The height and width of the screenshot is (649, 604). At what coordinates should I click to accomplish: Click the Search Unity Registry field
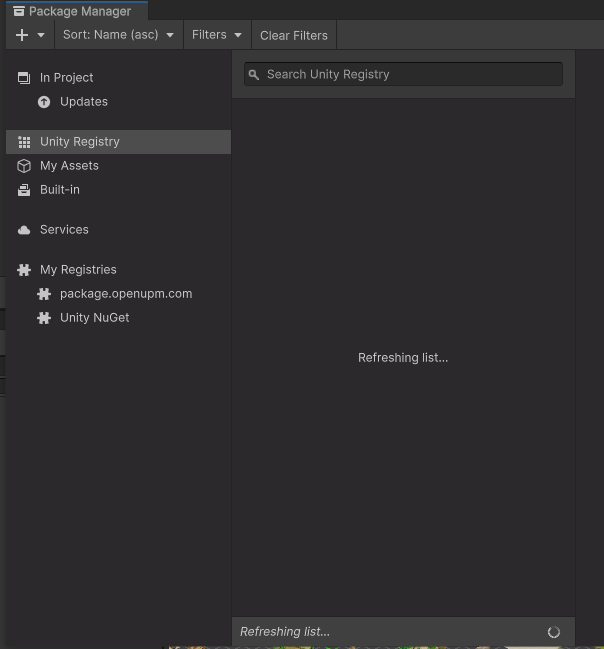[403, 75]
